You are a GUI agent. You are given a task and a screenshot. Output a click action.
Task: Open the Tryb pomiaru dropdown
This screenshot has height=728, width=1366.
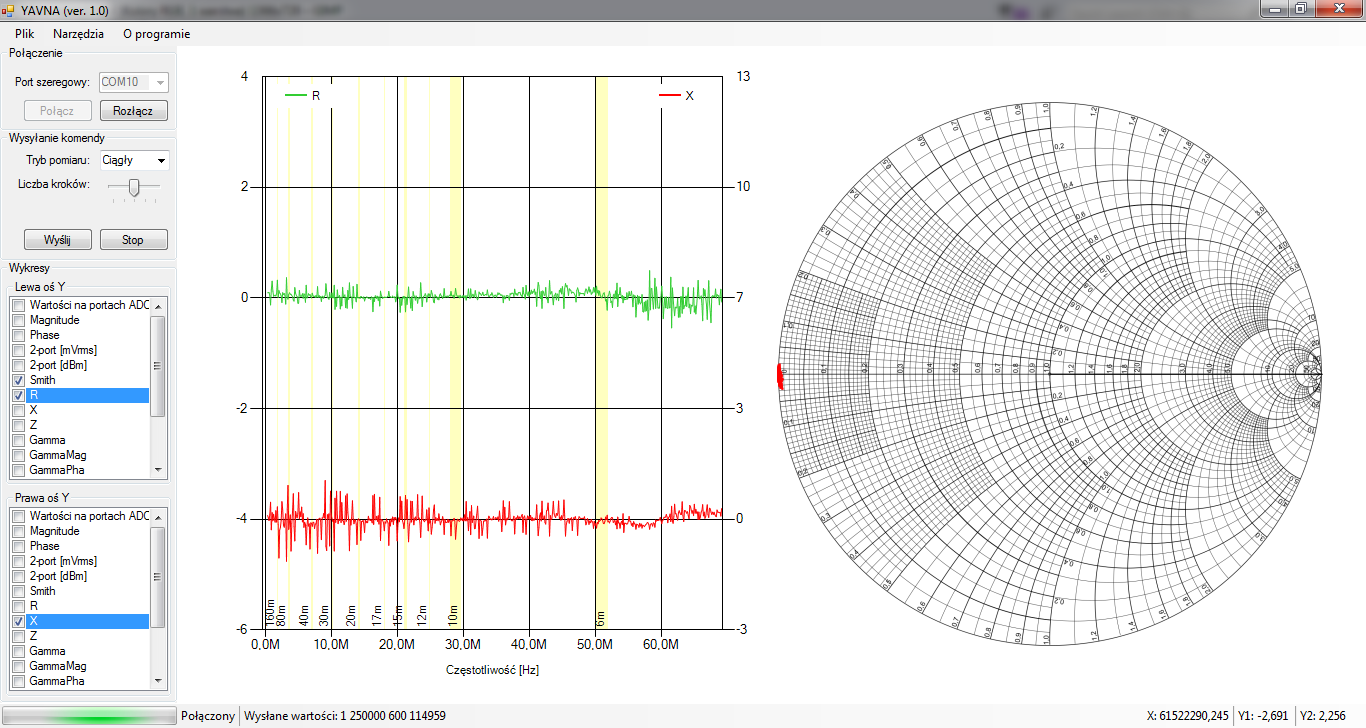(x=160, y=161)
